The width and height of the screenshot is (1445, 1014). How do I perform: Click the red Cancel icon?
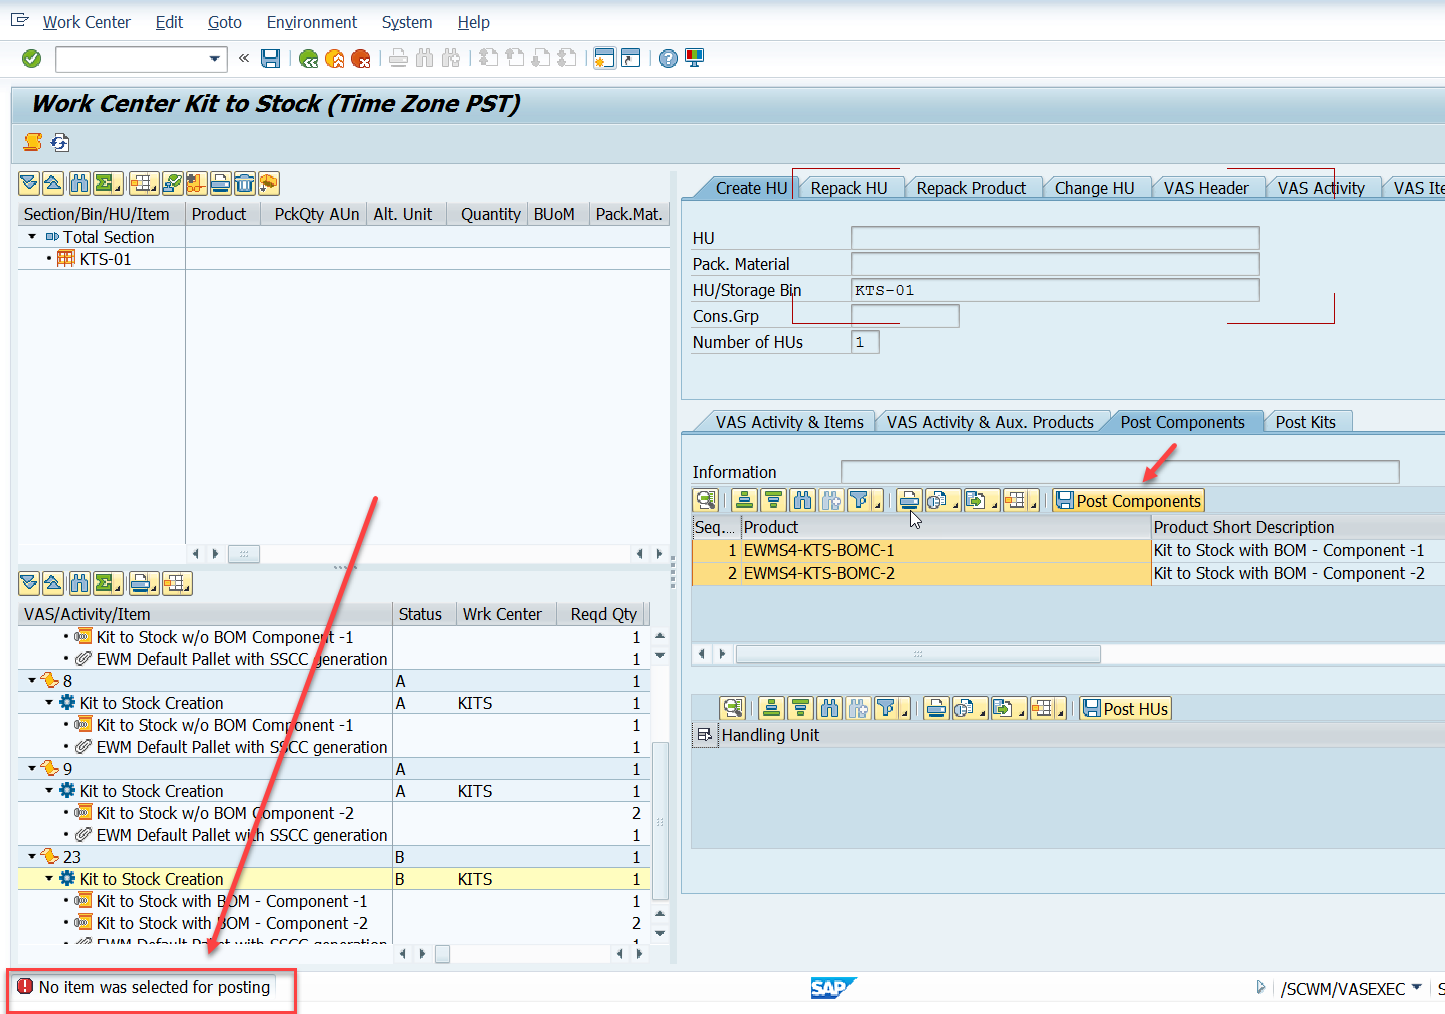tap(361, 59)
